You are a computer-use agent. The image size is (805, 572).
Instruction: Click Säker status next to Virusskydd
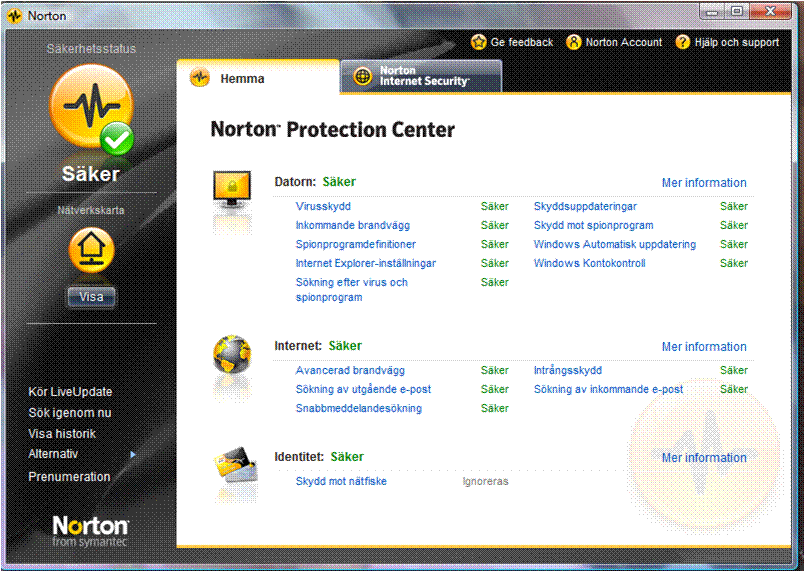click(494, 206)
